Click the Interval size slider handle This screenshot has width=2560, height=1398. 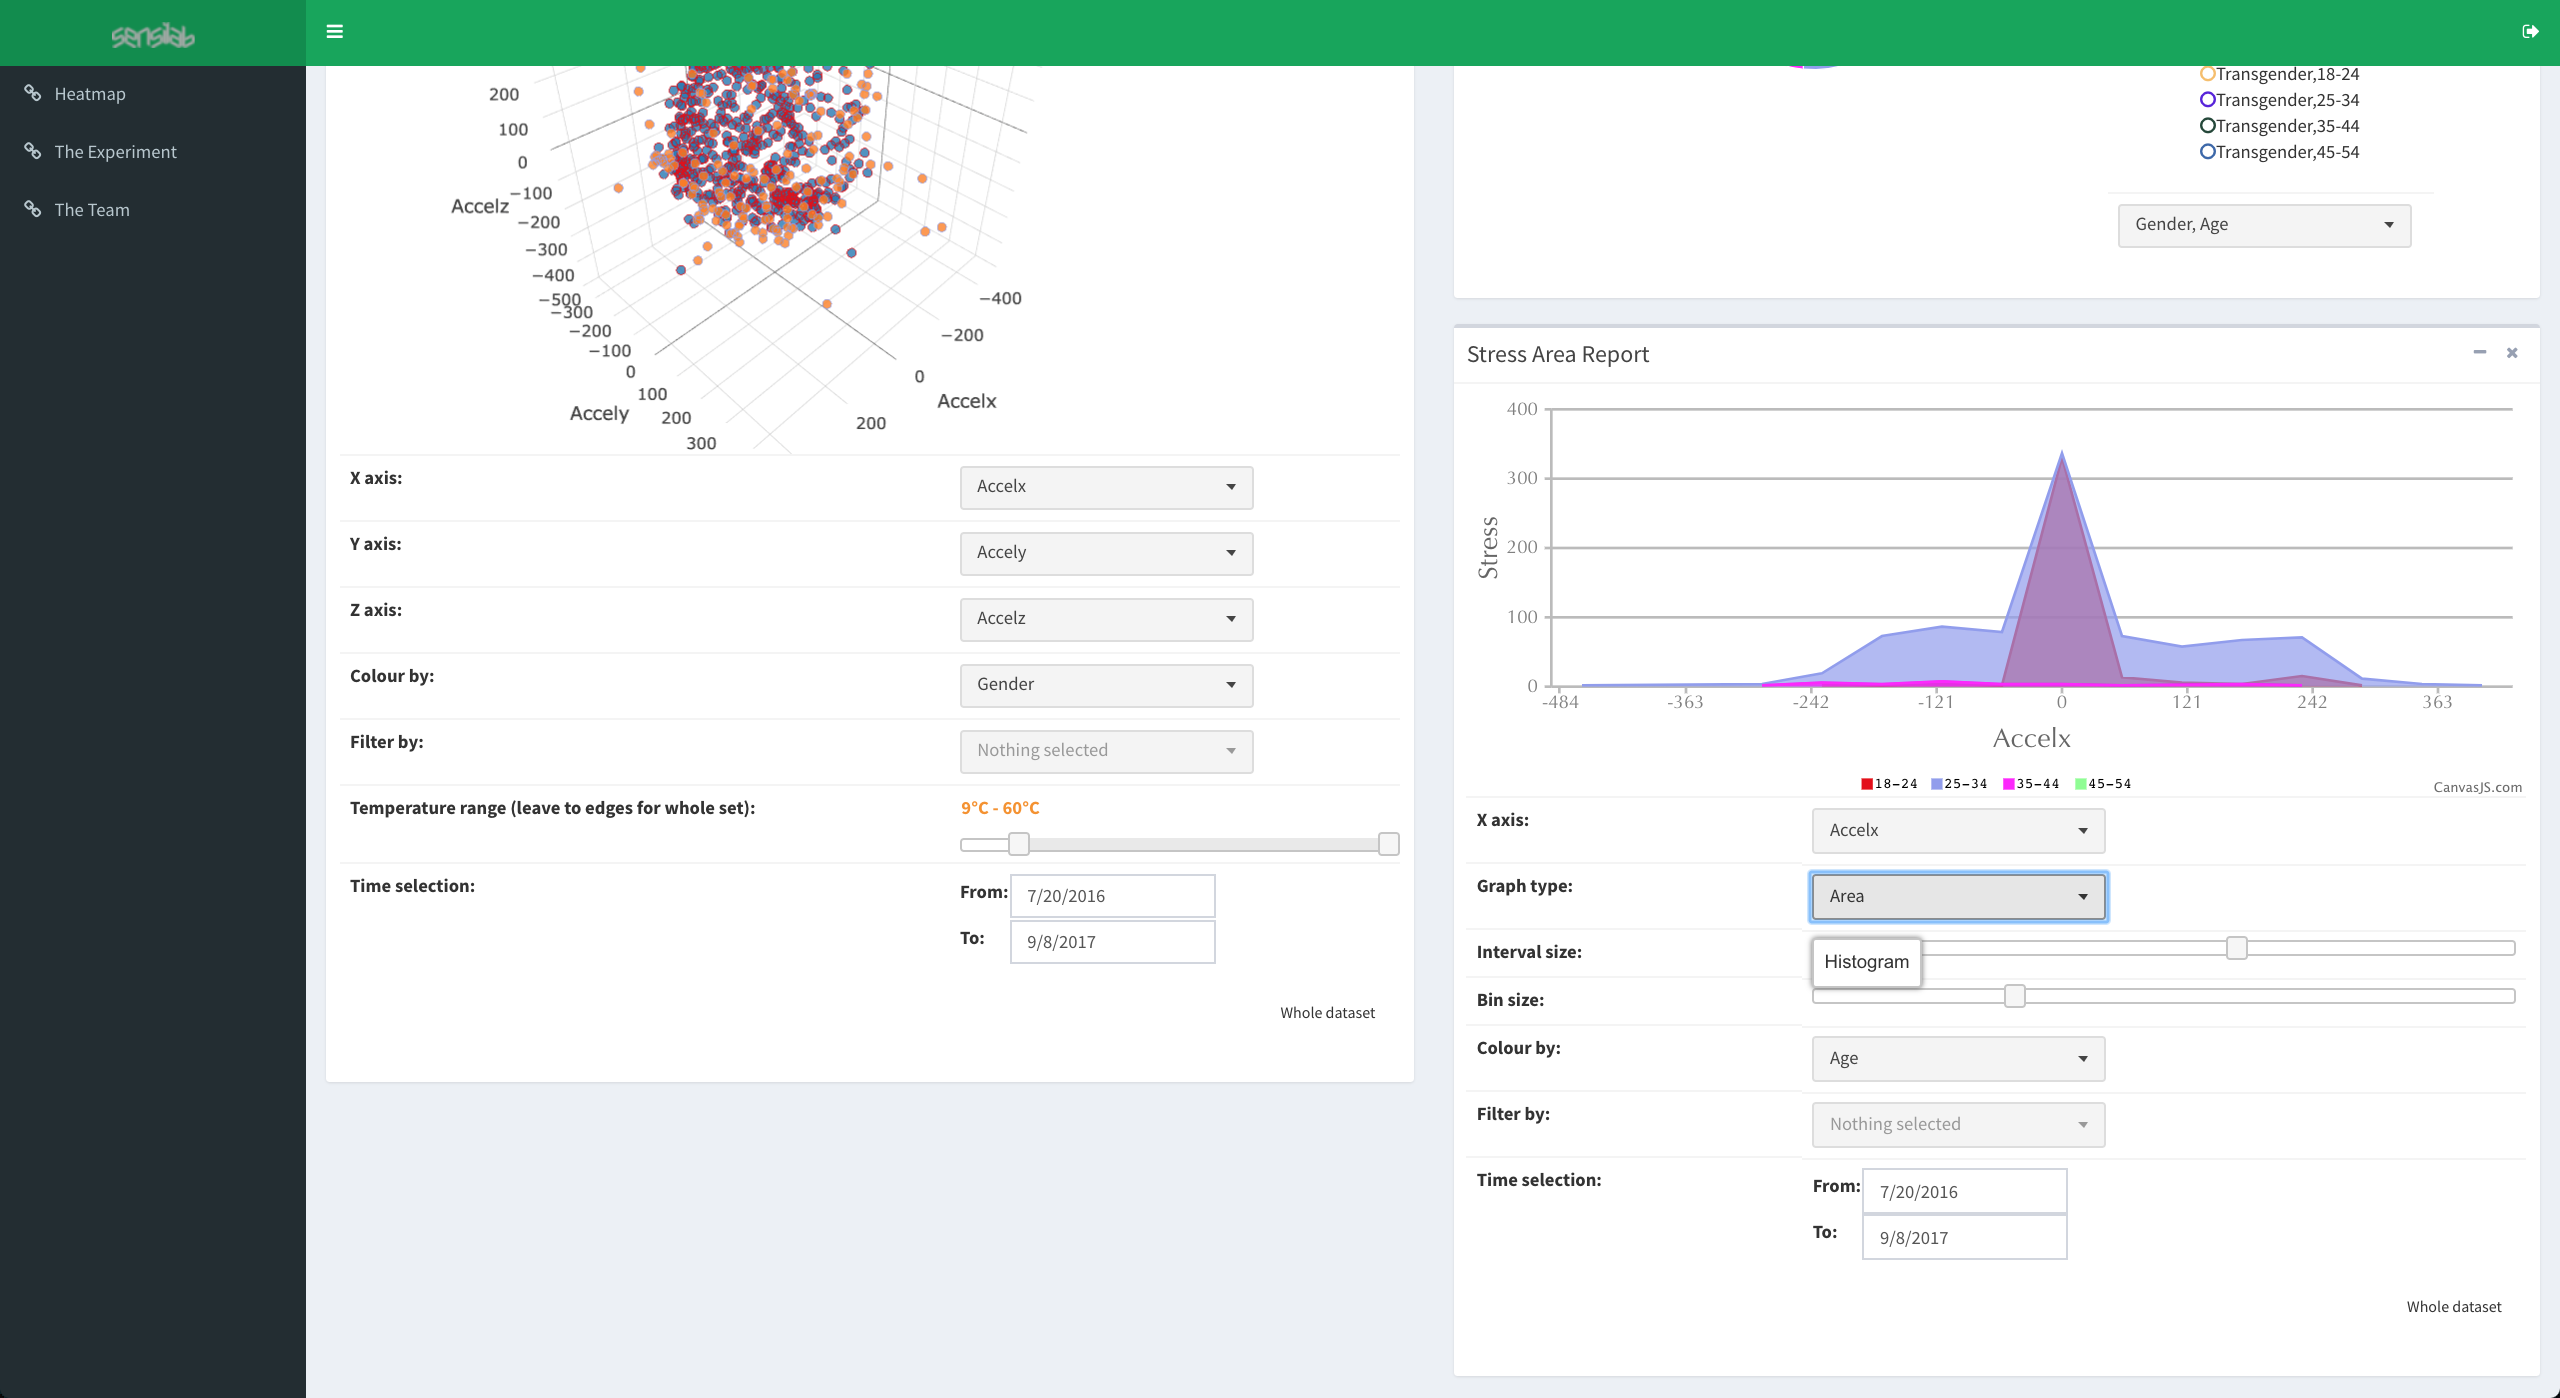coord(2236,948)
